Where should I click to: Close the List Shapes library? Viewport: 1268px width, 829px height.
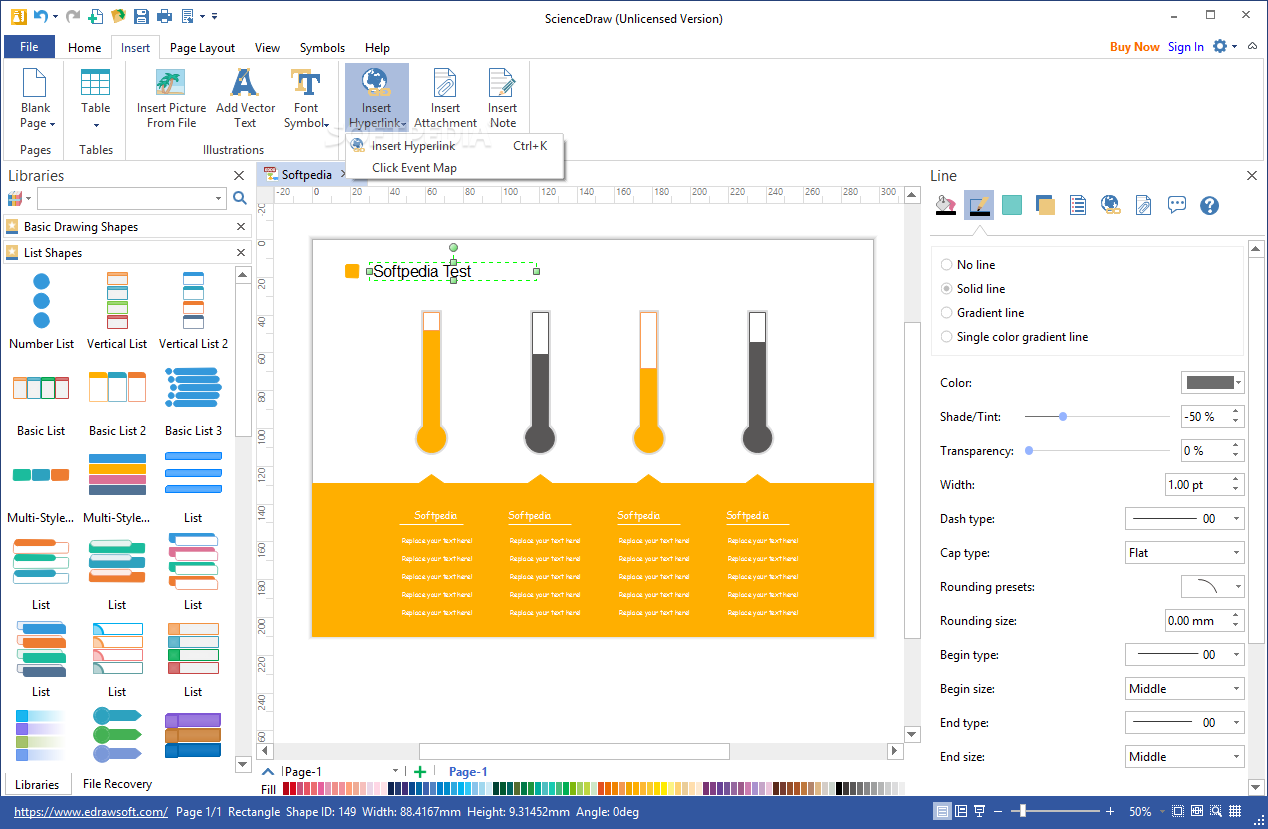click(240, 253)
